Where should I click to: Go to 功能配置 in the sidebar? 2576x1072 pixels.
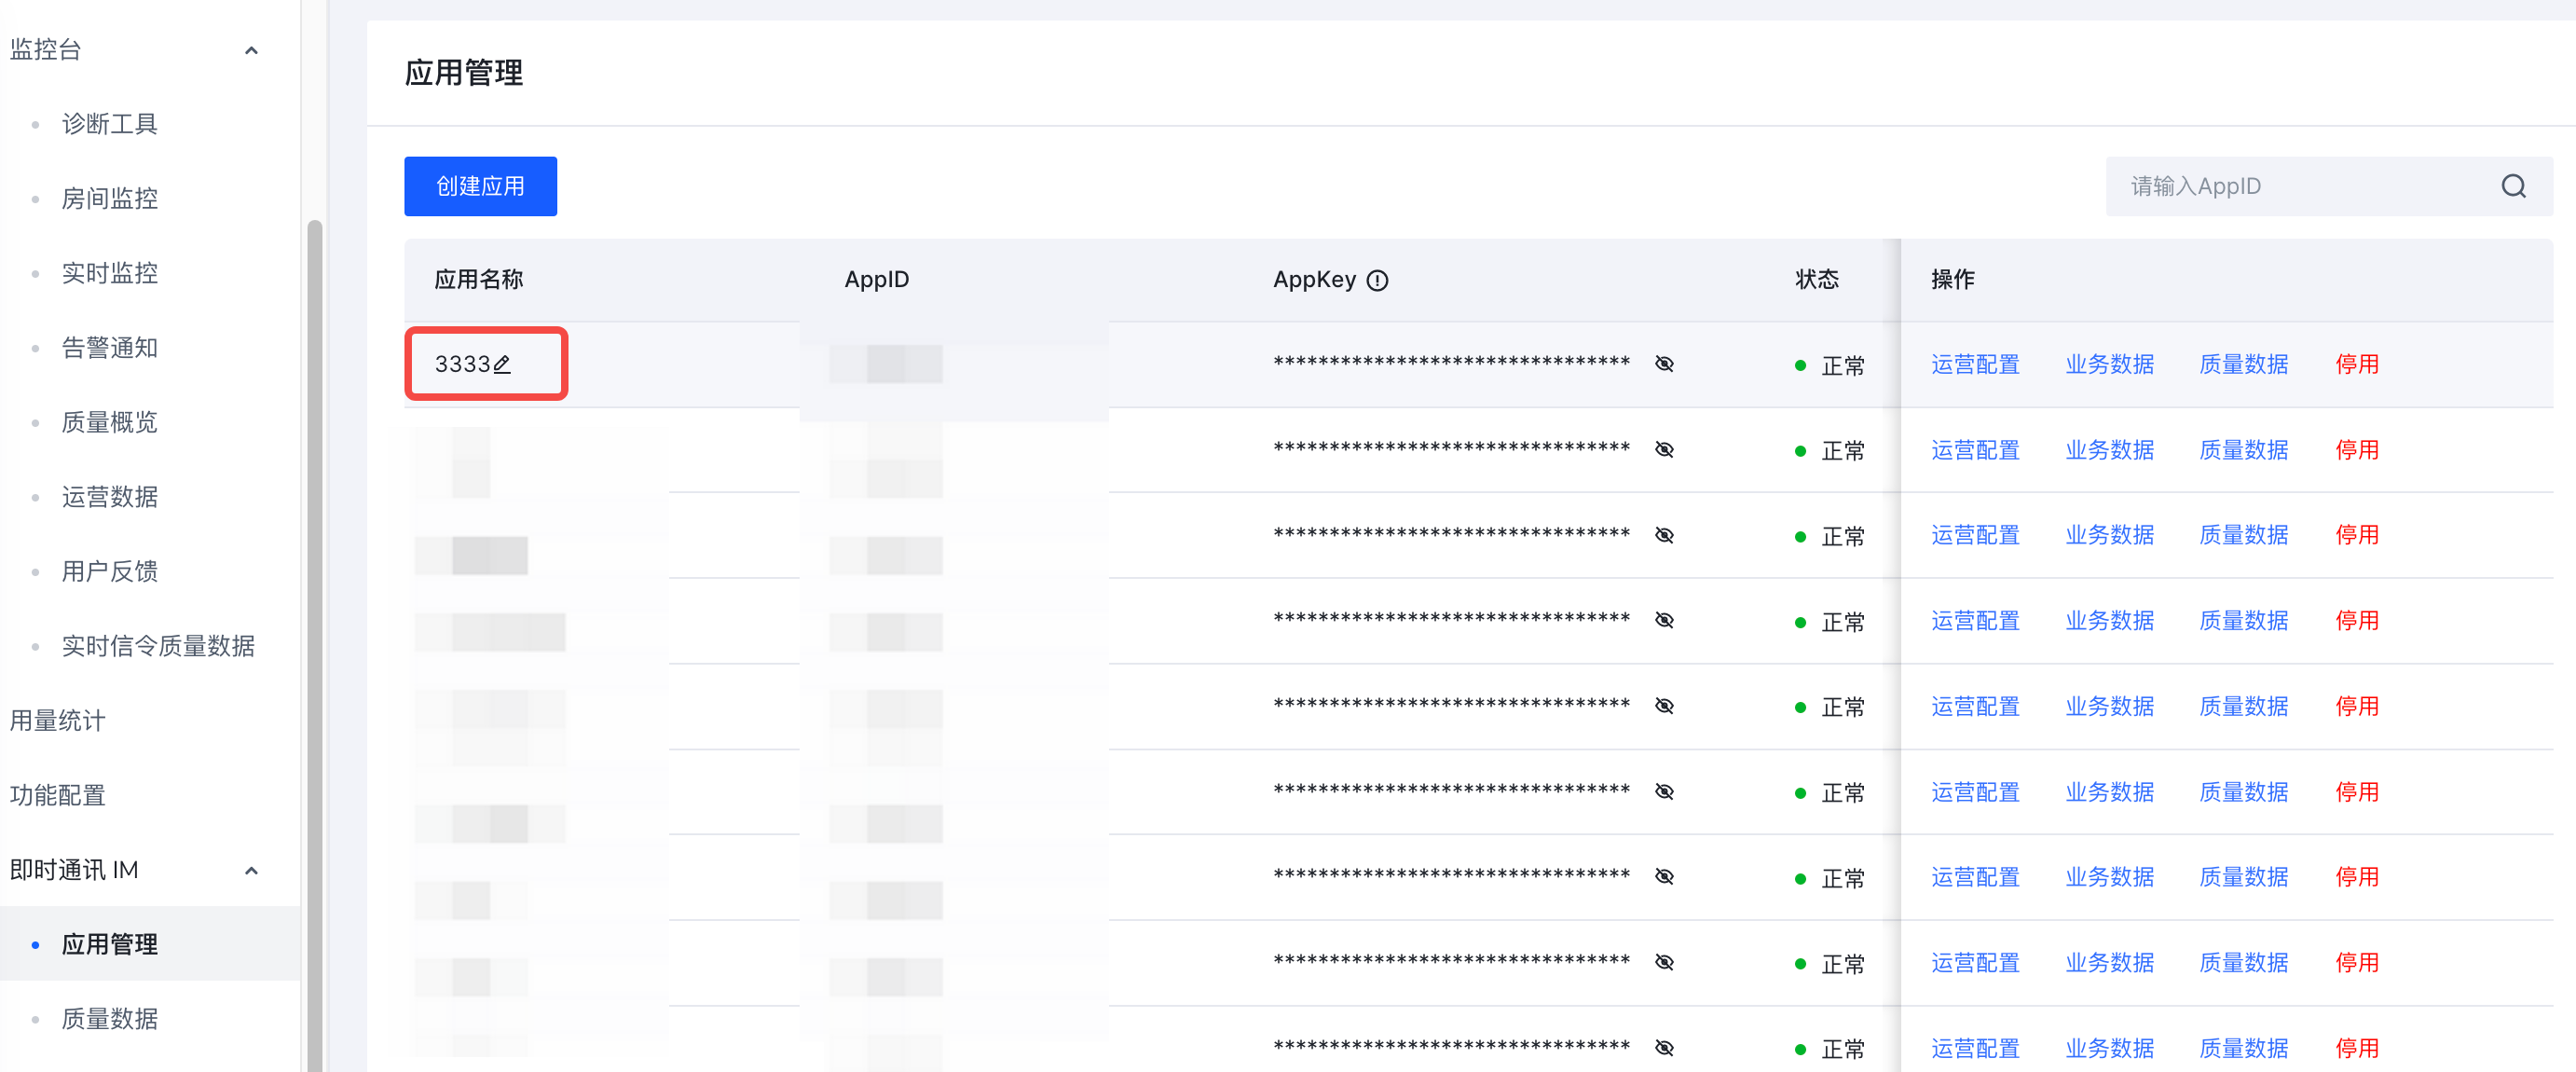point(57,795)
